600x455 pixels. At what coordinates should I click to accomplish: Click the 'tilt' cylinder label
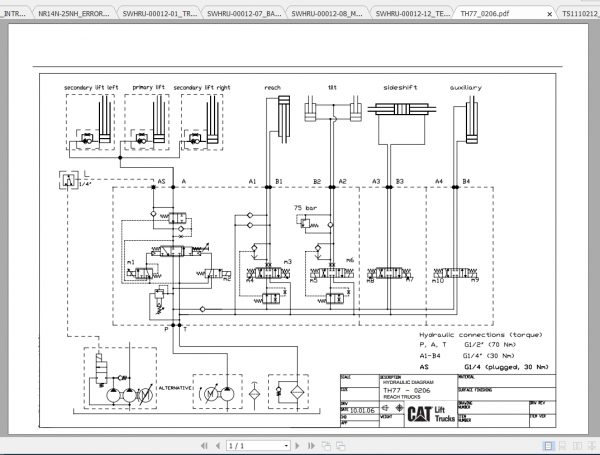point(332,87)
